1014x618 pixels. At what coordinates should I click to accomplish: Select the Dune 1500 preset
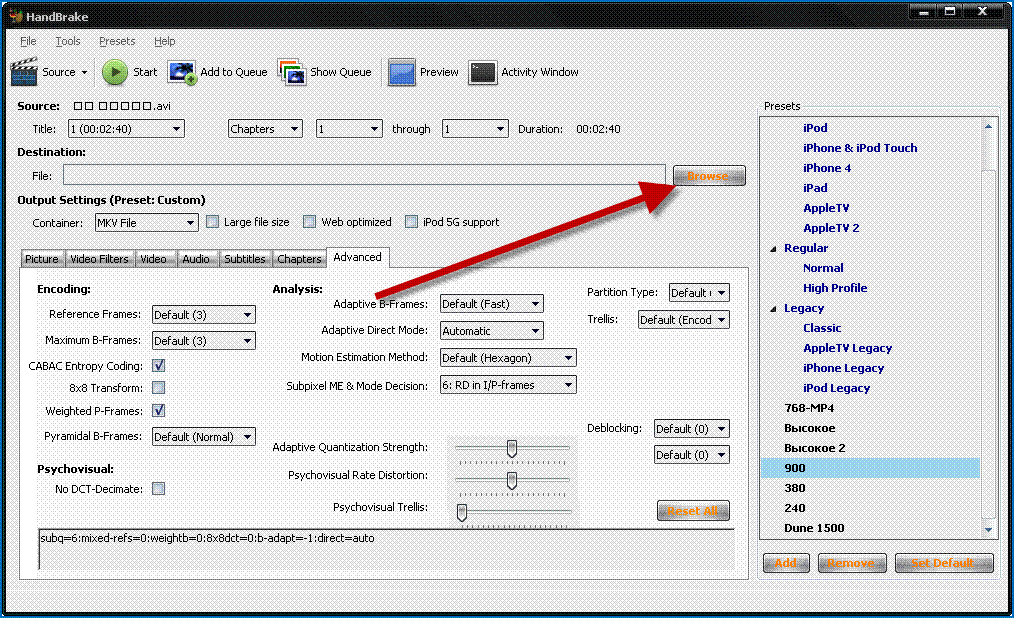click(814, 528)
